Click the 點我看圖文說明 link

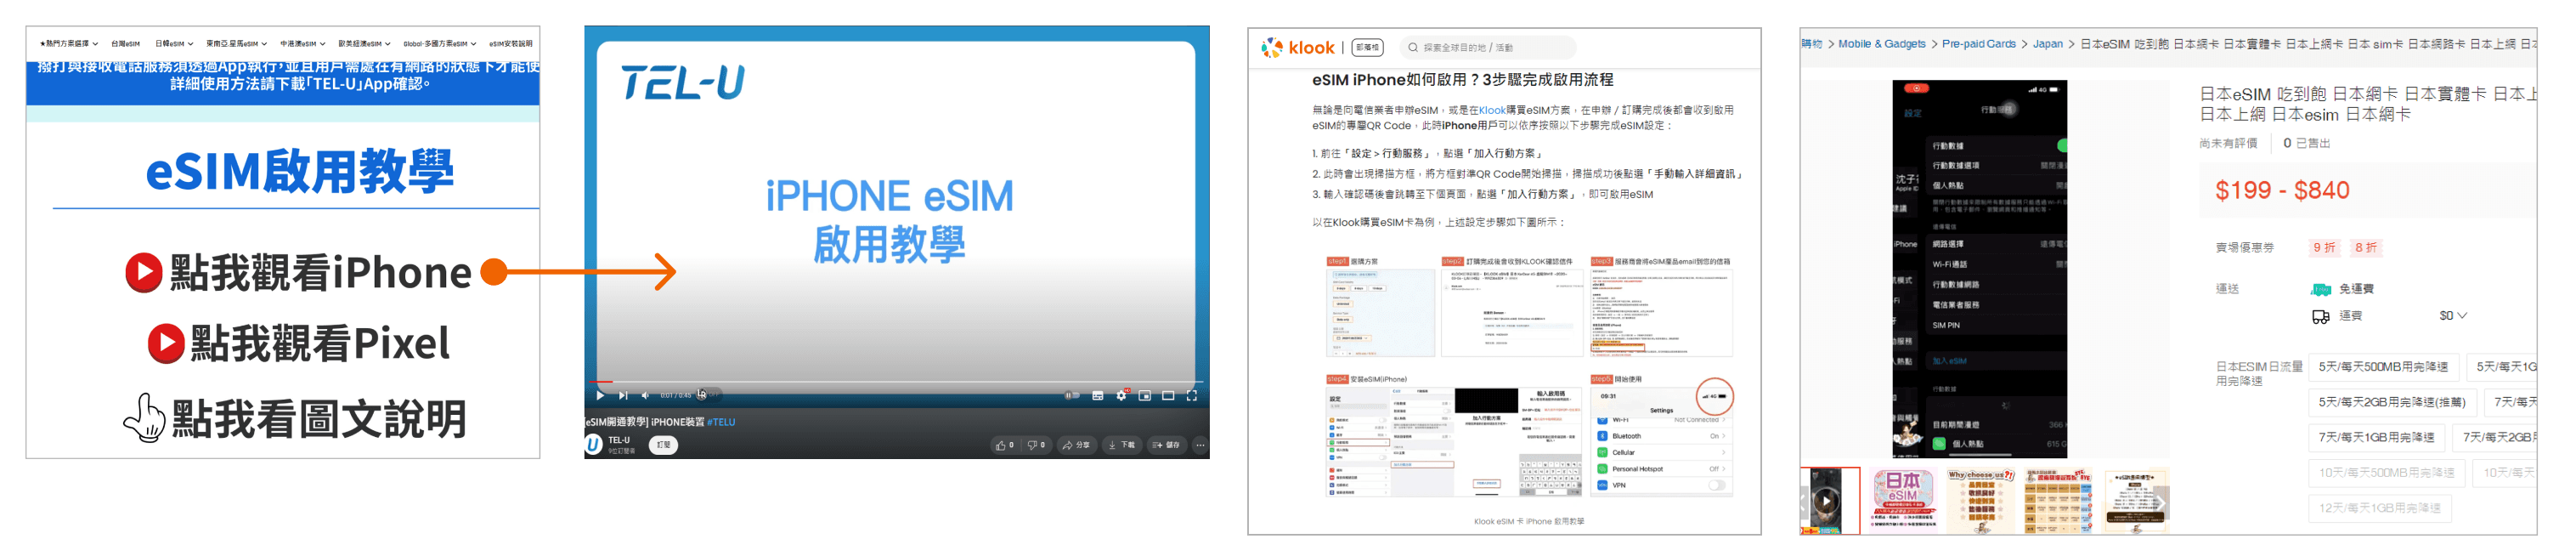[x=319, y=418]
